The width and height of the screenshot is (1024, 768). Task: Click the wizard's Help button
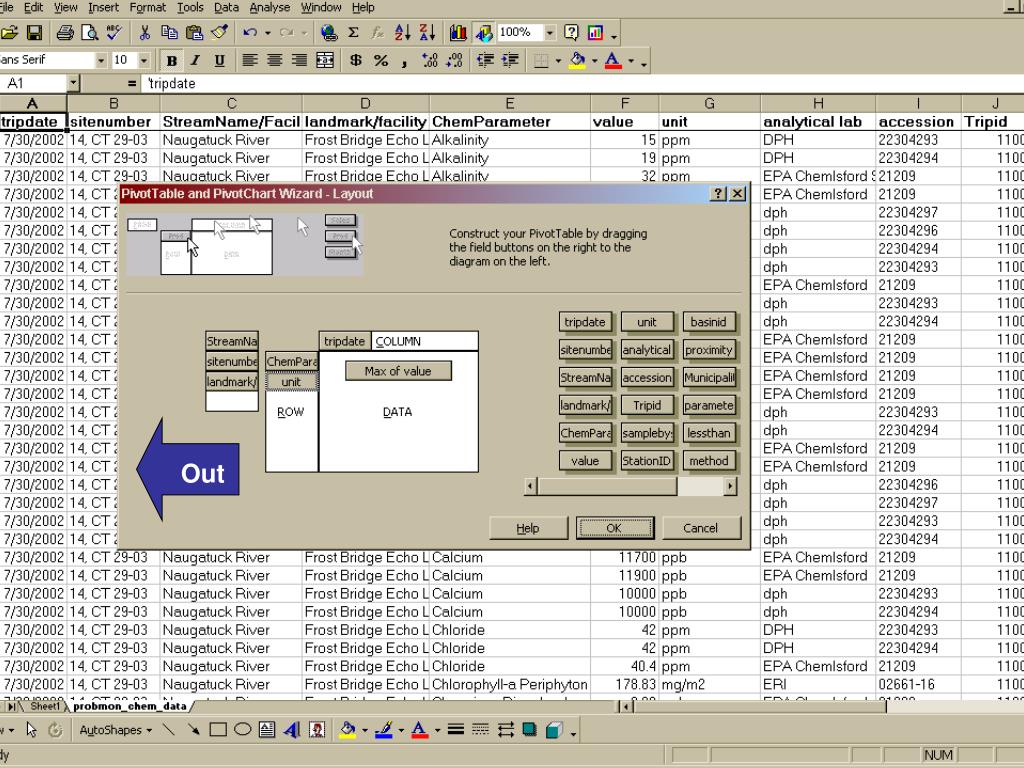click(x=528, y=528)
